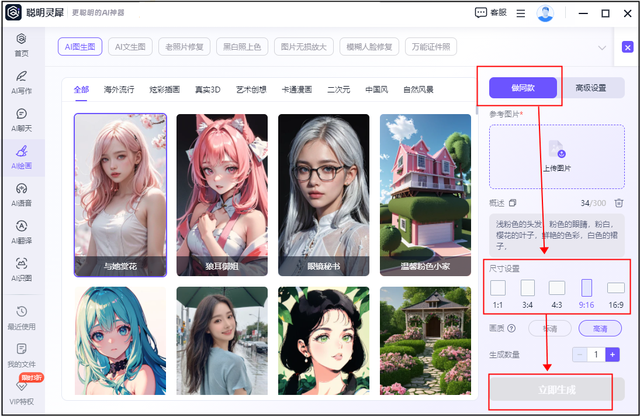Click the 生成数量 quantity field
The width and height of the screenshot is (640, 416).
coord(596,354)
